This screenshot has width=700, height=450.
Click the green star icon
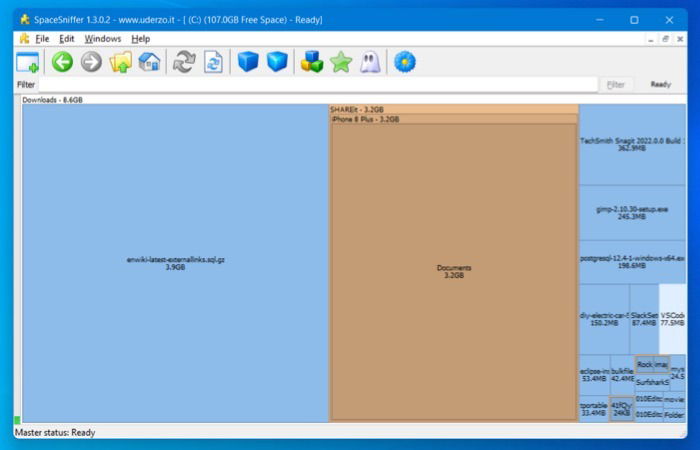[x=341, y=62]
